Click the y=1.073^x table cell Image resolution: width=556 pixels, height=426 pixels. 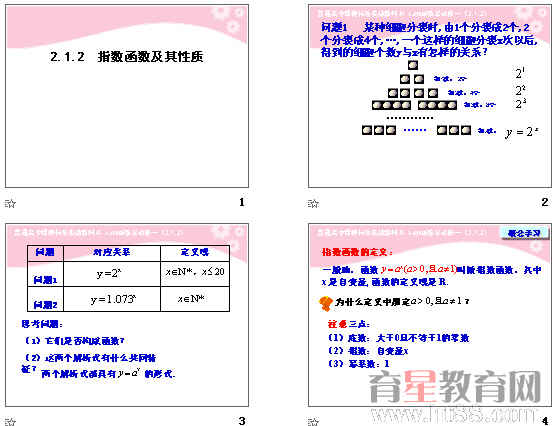tap(112, 299)
